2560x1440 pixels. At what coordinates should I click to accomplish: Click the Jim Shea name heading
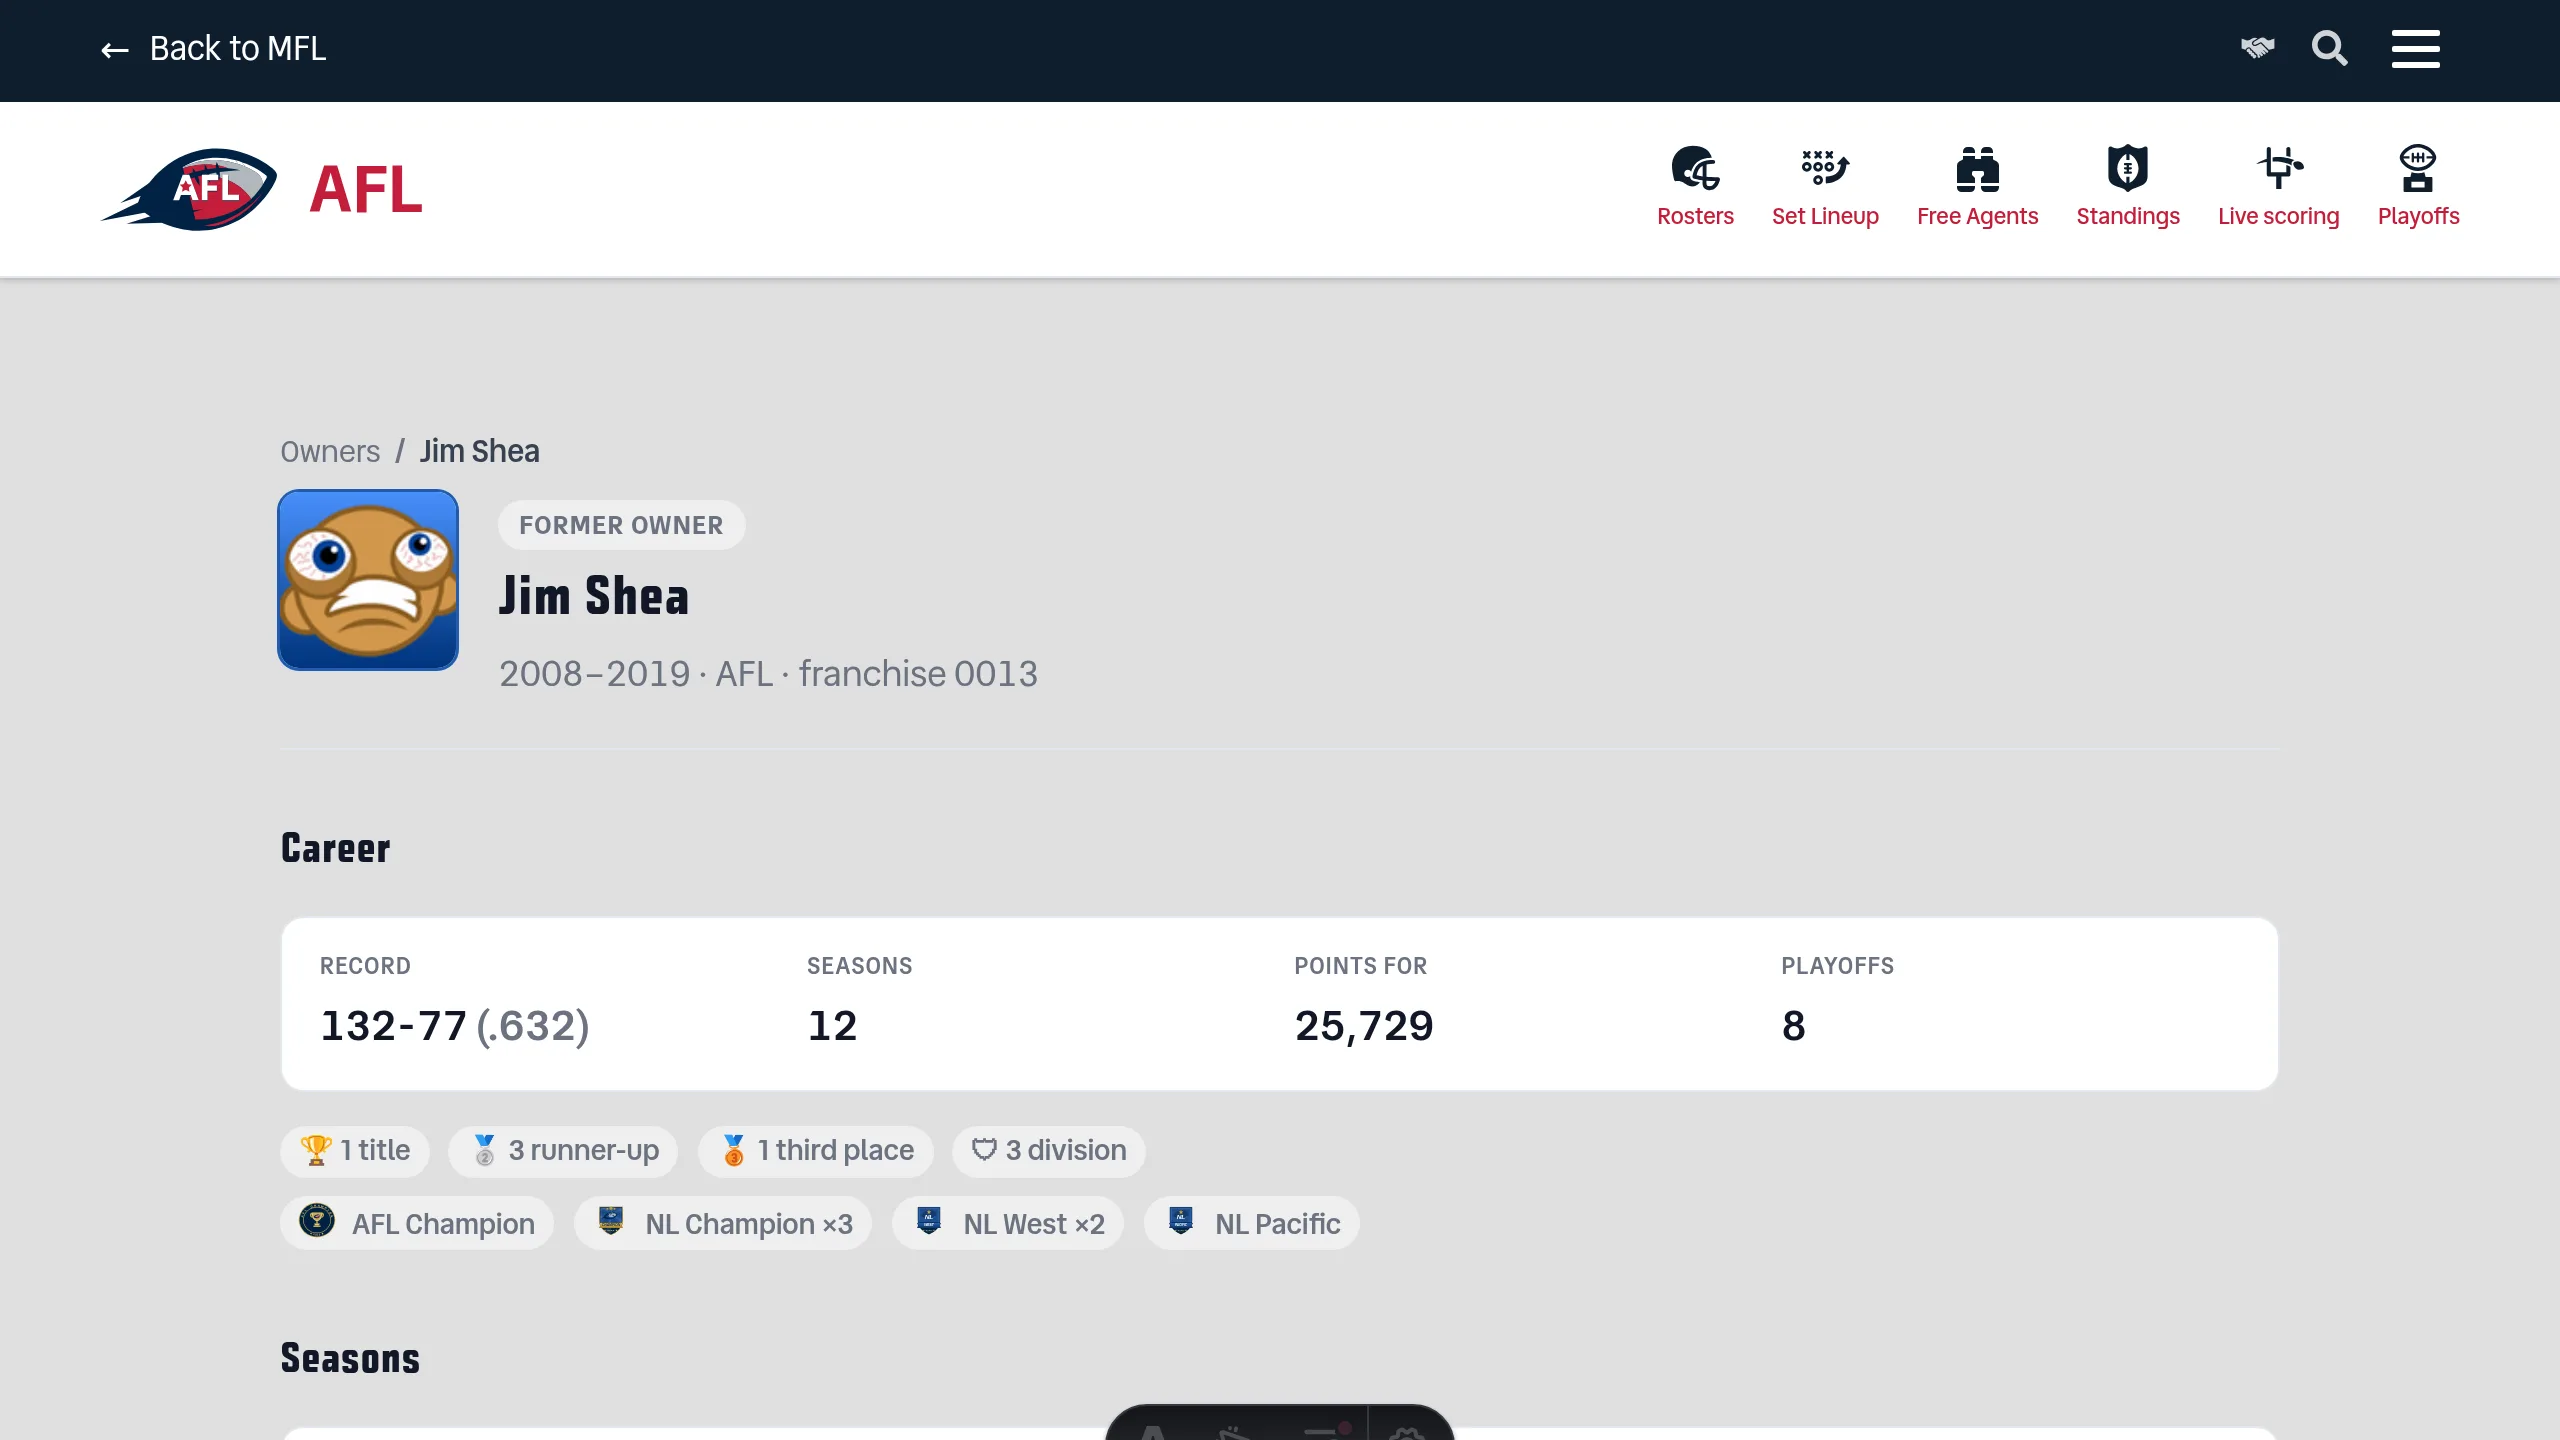click(x=594, y=596)
